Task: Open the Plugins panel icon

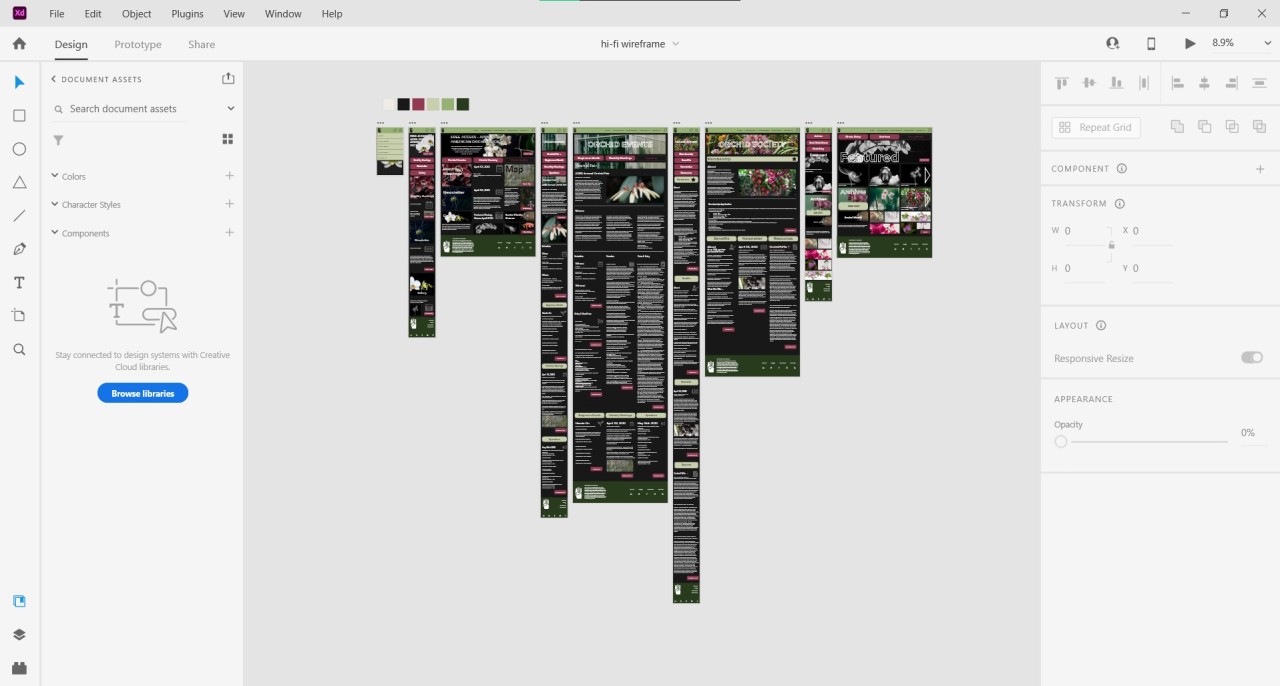Action: pos(19,668)
